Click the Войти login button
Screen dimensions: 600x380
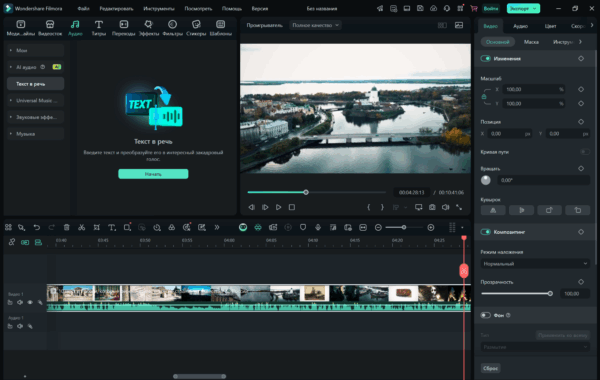click(x=491, y=8)
